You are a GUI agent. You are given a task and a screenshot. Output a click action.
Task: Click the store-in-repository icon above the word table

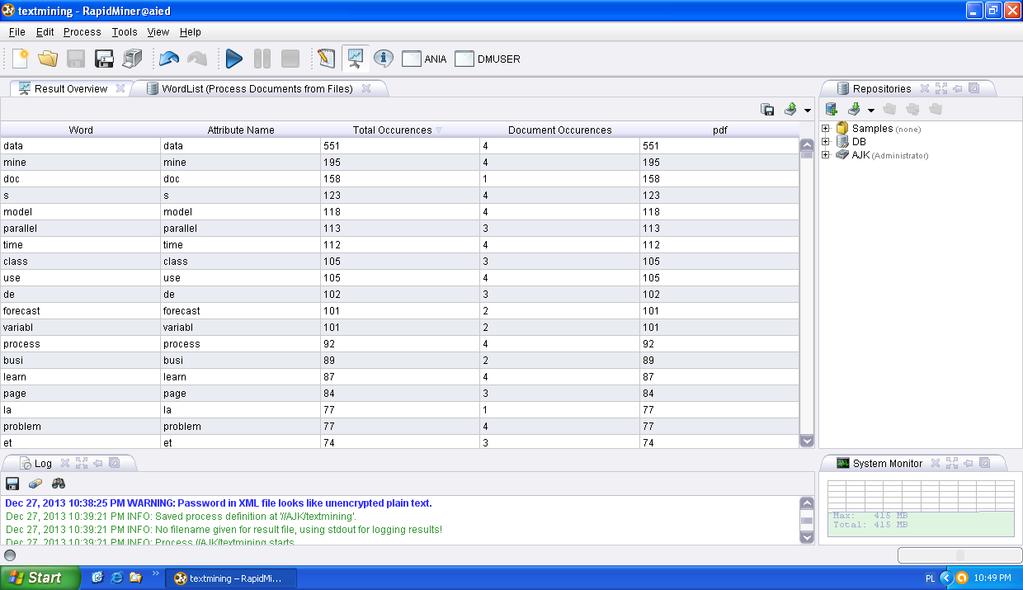[767, 110]
